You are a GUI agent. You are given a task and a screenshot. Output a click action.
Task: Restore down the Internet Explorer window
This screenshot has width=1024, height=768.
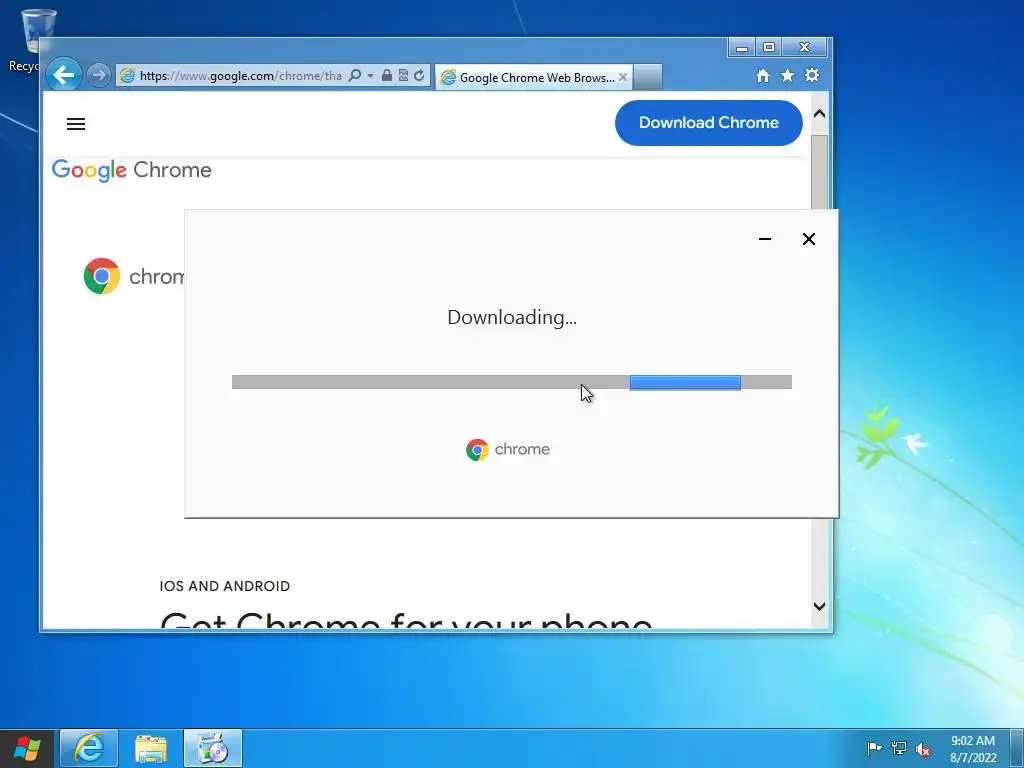coord(769,47)
